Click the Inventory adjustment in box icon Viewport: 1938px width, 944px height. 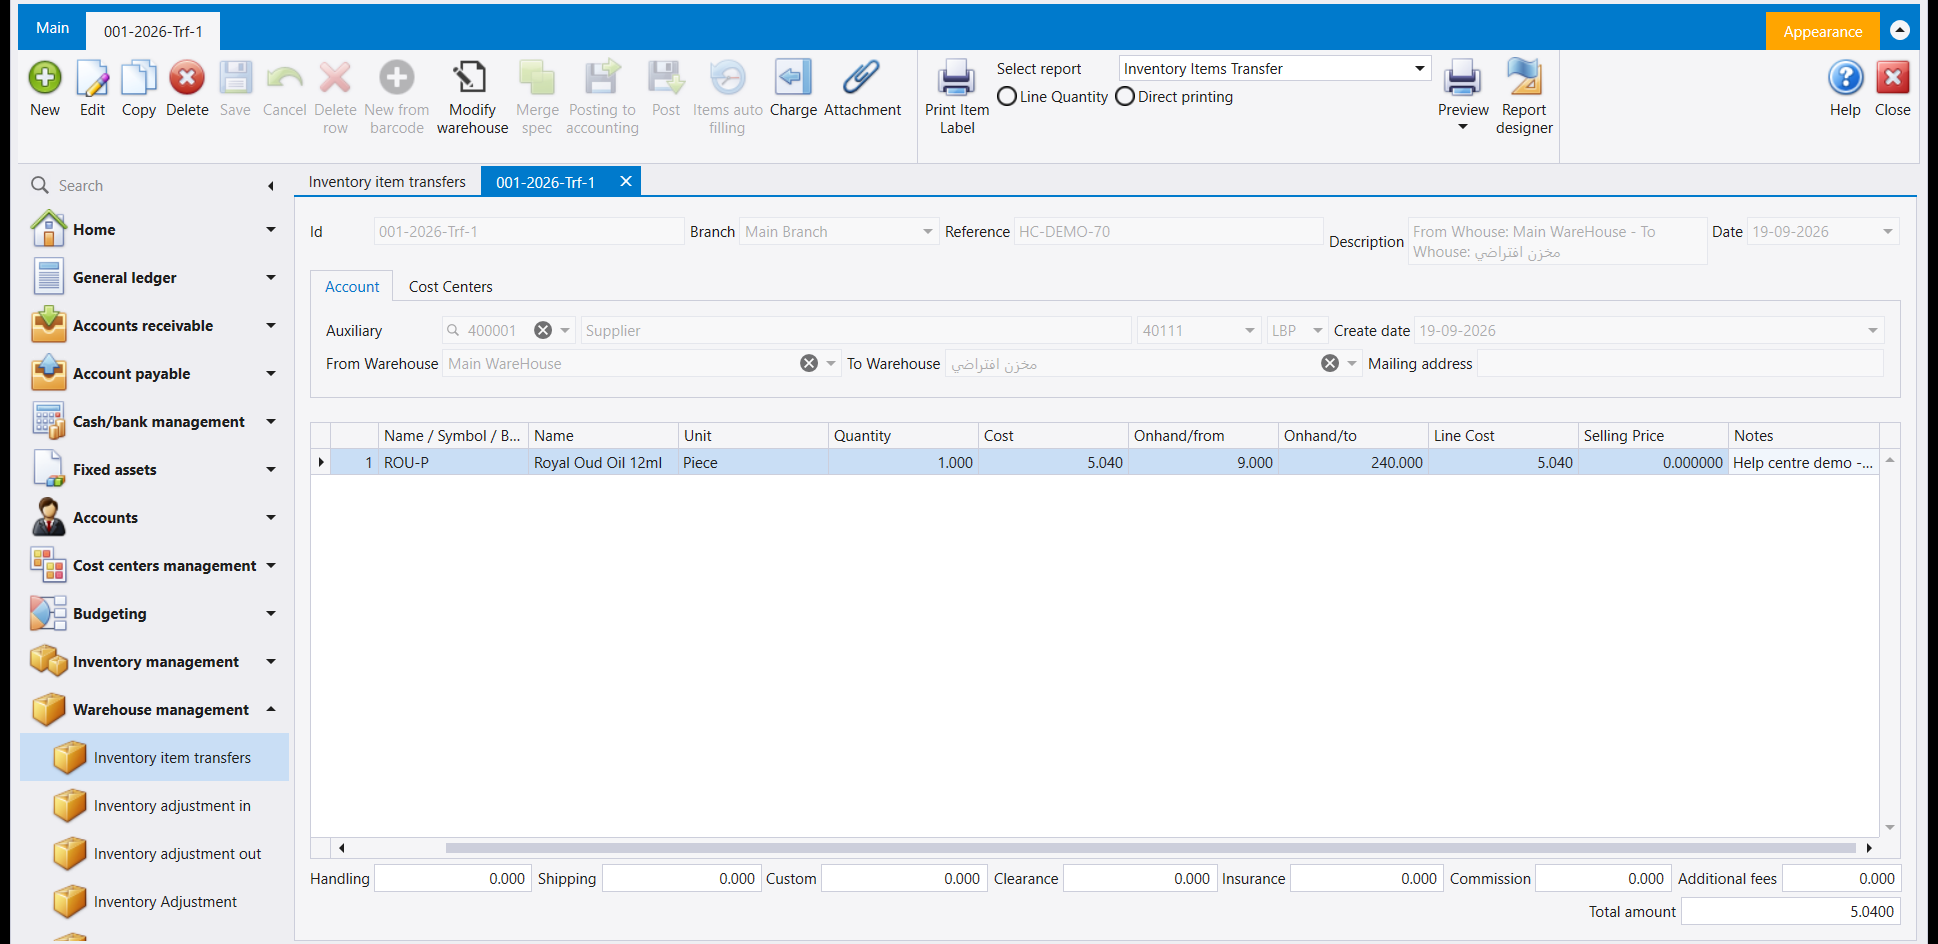[x=69, y=806]
